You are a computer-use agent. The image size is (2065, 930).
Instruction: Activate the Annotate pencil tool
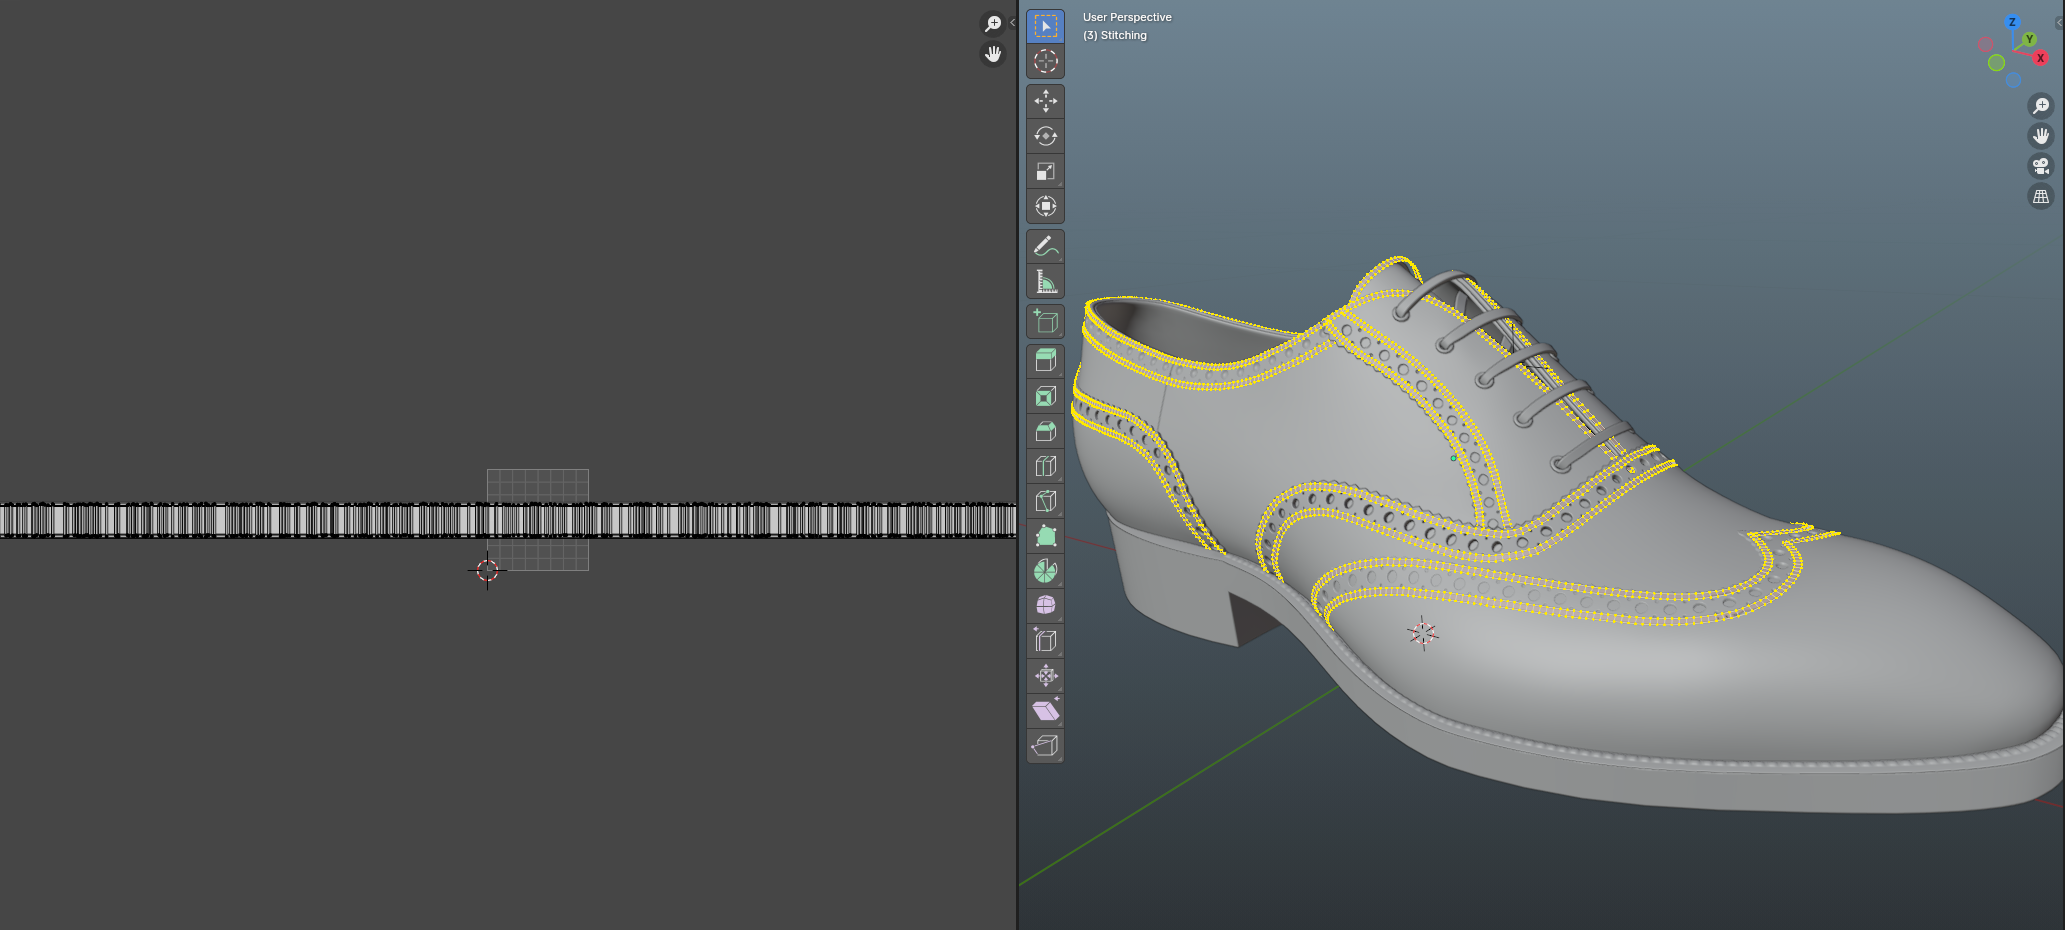(x=1045, y=246)
